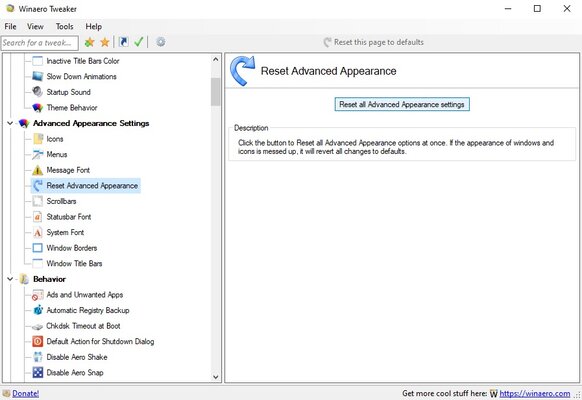This screenshot has height=400, width=582.
Task: Collapse the Advanced Appearance Settings node
Action: [10, 123]
